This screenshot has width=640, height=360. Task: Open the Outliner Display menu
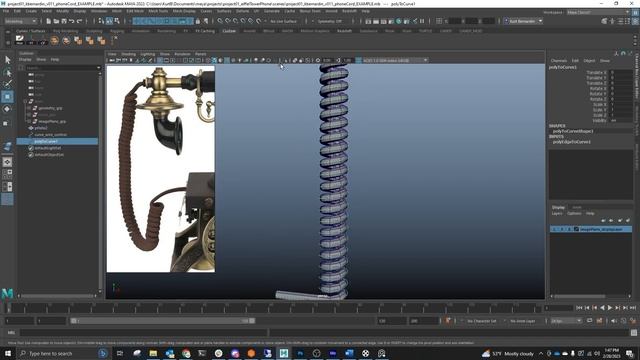click(25, 60)
